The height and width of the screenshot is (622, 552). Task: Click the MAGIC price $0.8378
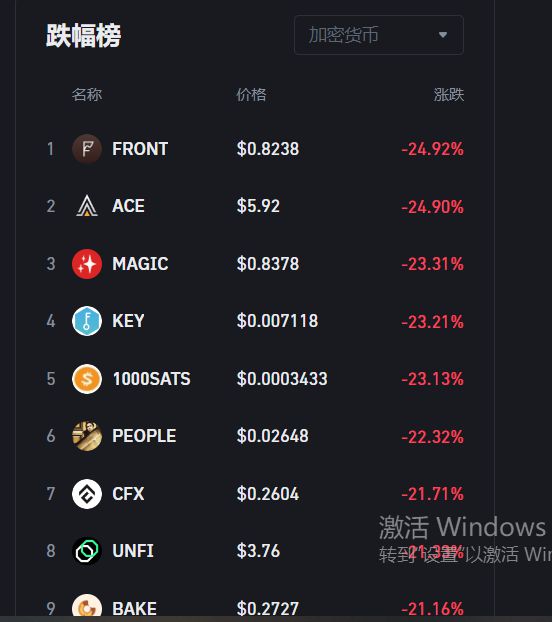coord(268,264)
